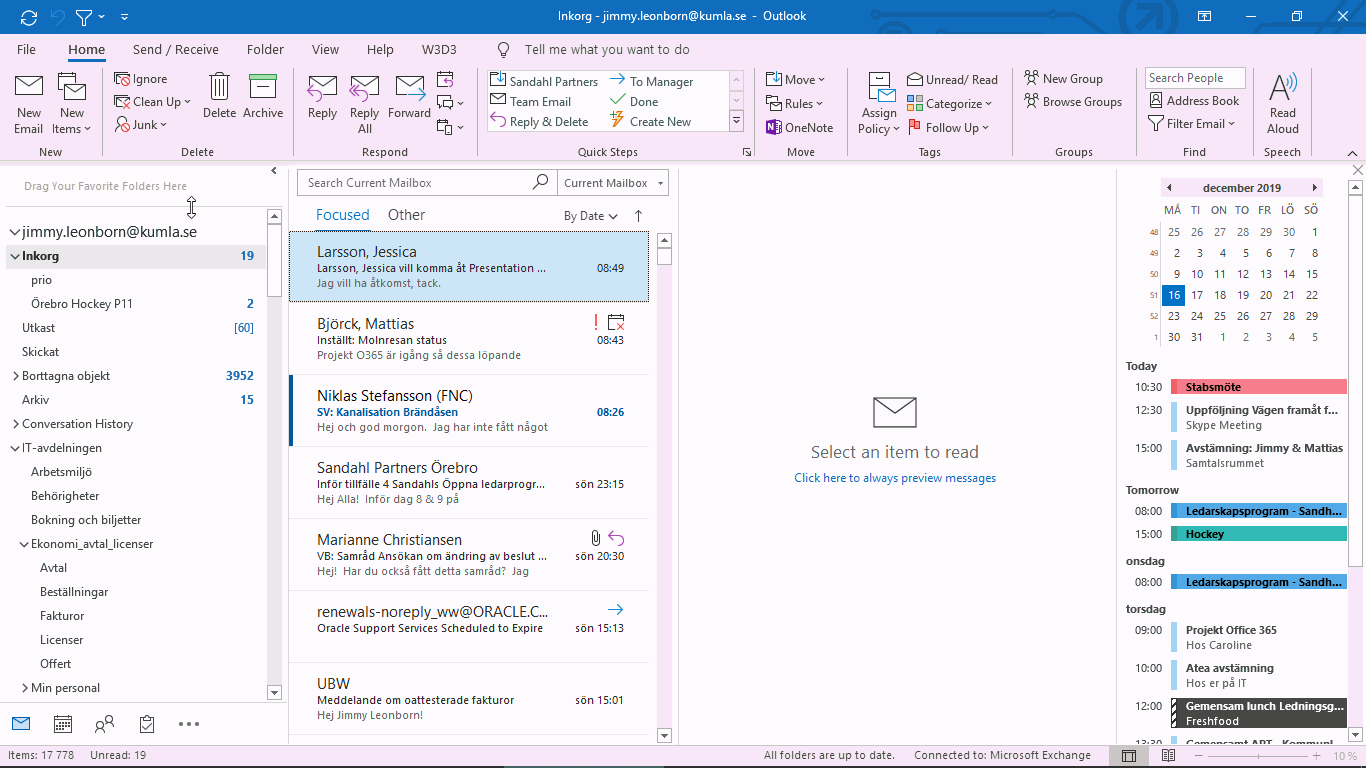Archive the selected message
The image size is (1366, 768).
[x=263, y=97]
